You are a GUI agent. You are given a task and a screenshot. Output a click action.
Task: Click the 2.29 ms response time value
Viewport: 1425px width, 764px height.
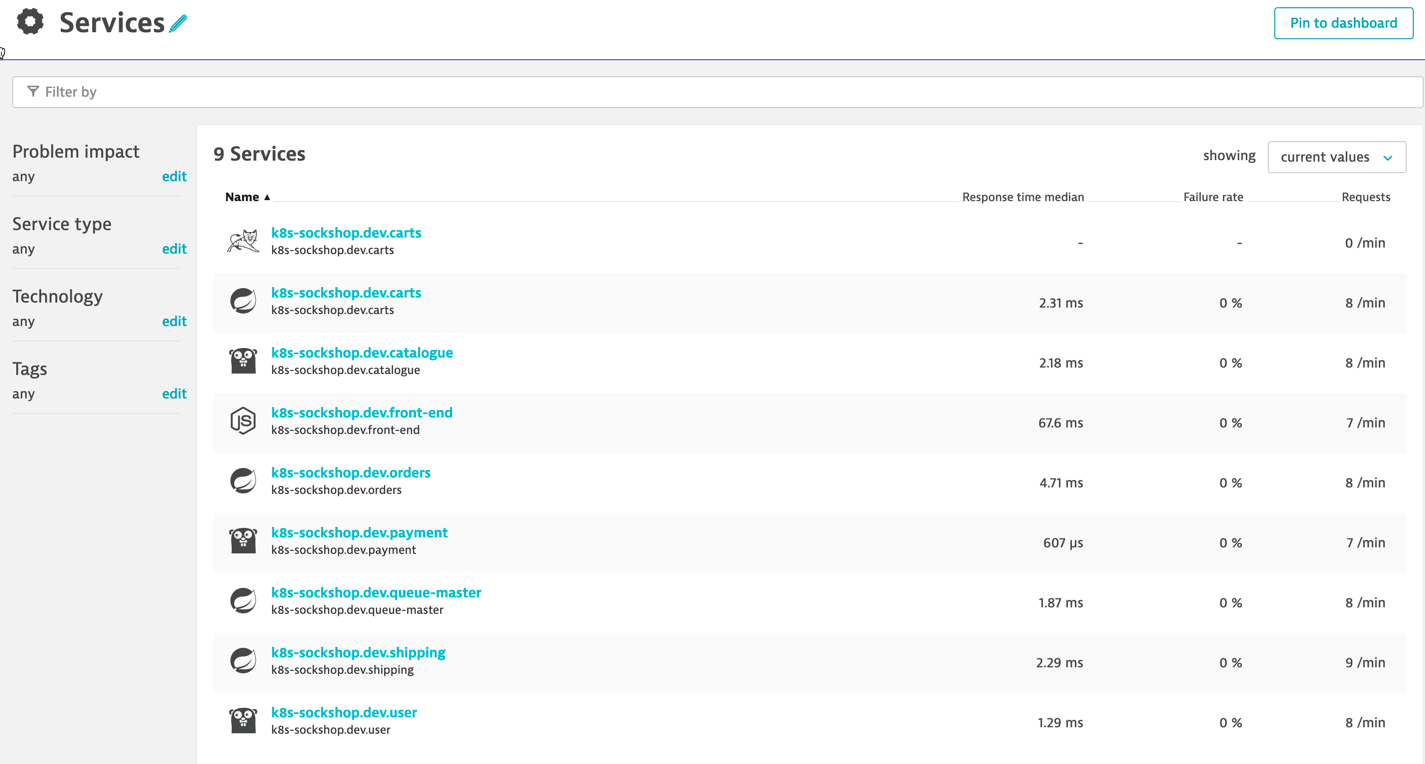(x=1060, y=663)
